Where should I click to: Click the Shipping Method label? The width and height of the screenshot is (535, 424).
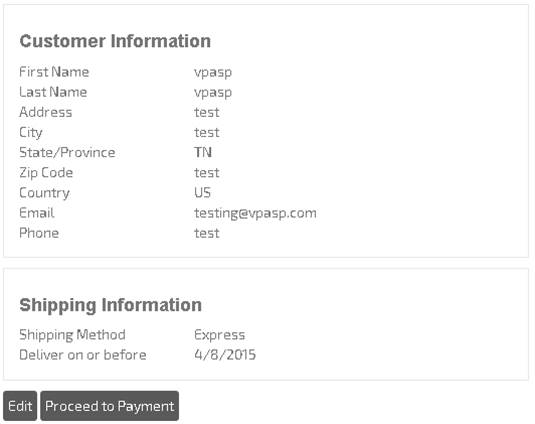coord(72,335)
